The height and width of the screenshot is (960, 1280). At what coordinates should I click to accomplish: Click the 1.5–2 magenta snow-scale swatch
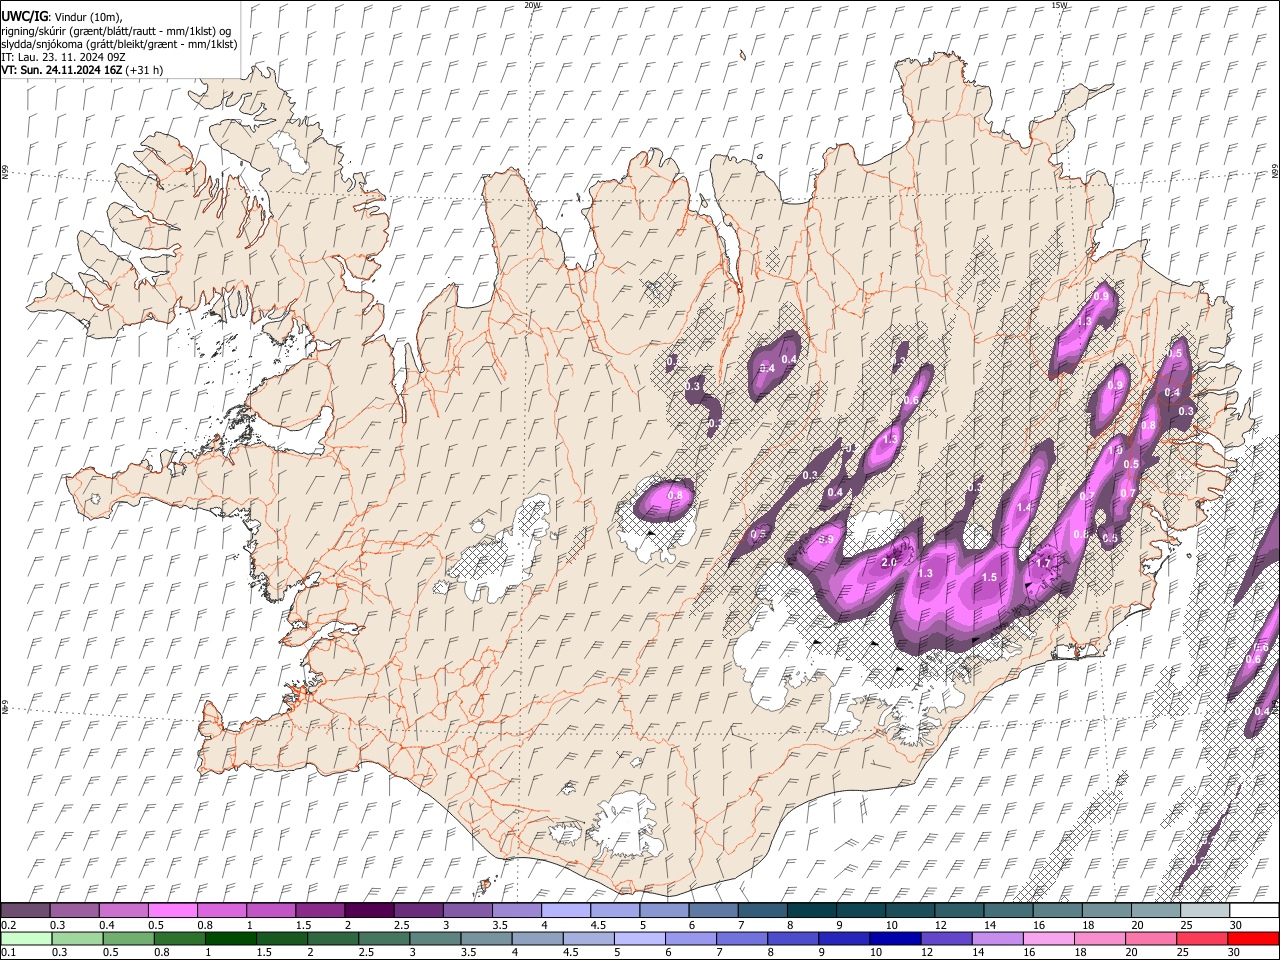pyautogui.click(x=320, y=910)
